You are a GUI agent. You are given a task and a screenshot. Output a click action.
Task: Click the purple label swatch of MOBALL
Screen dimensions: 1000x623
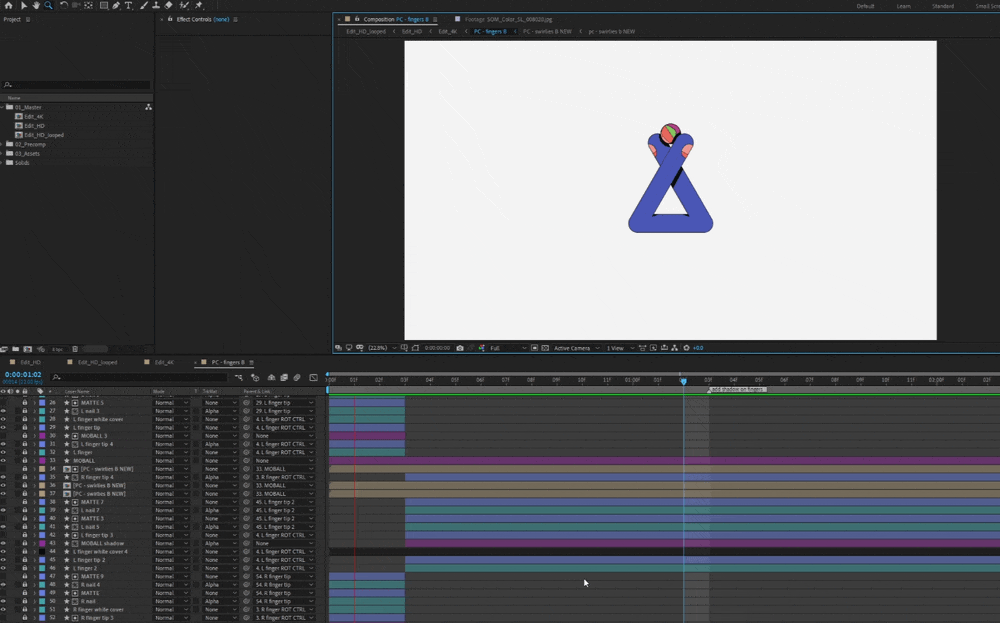pyautogui.click(x=42, y=460)
